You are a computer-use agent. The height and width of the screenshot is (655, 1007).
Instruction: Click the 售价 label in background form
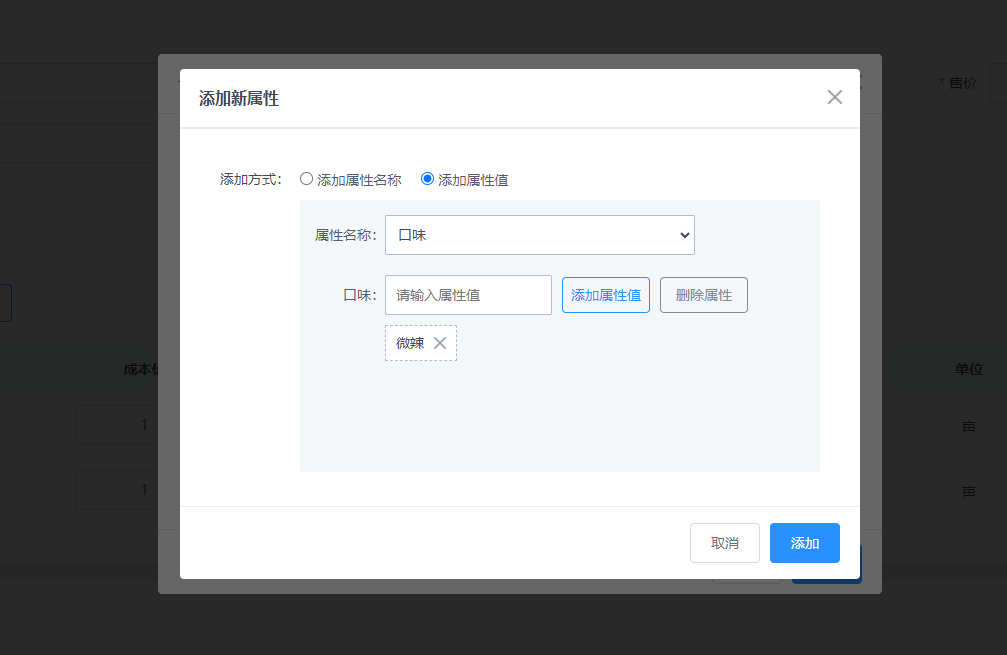[x=962, y=83]
